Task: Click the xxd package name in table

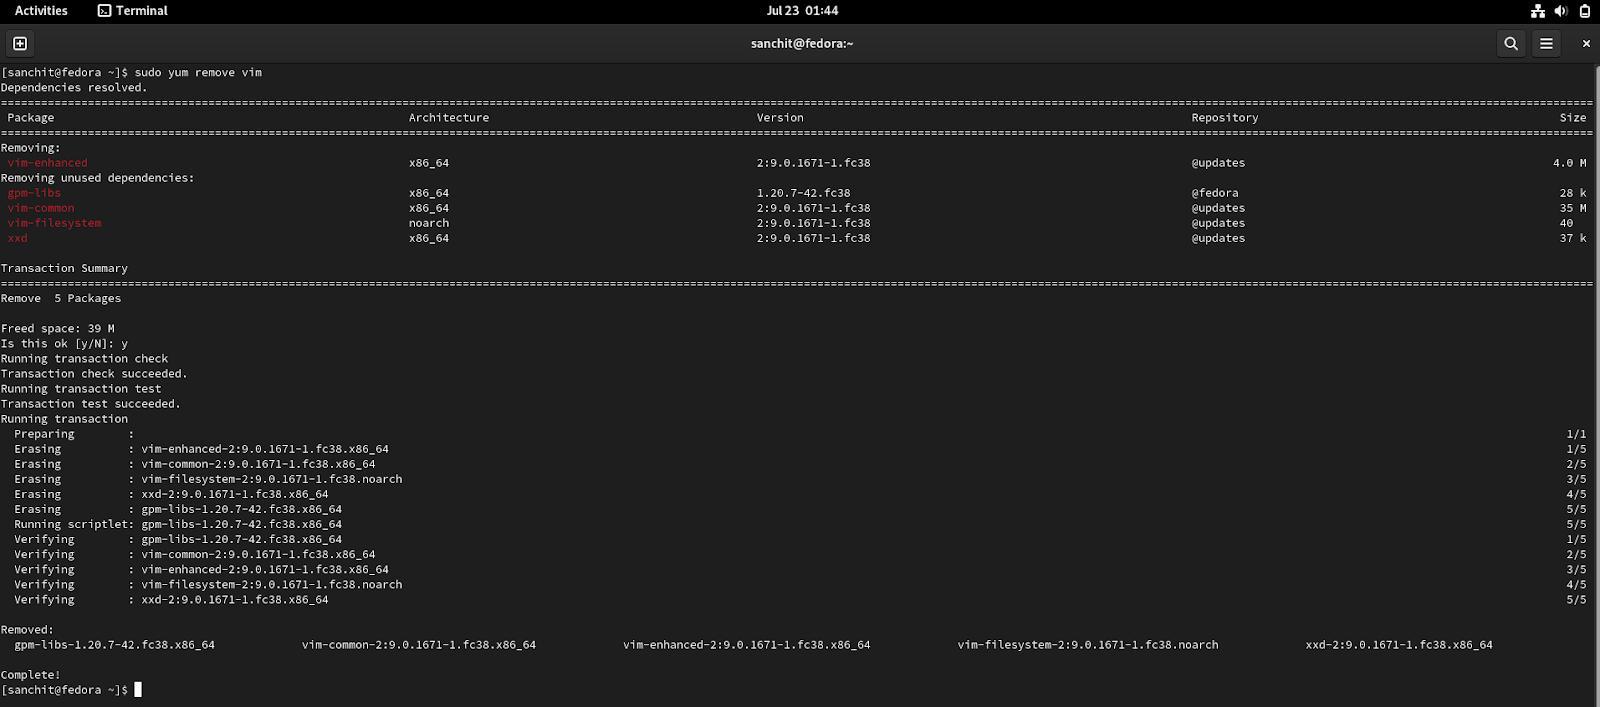Action: tap(17, 238)
